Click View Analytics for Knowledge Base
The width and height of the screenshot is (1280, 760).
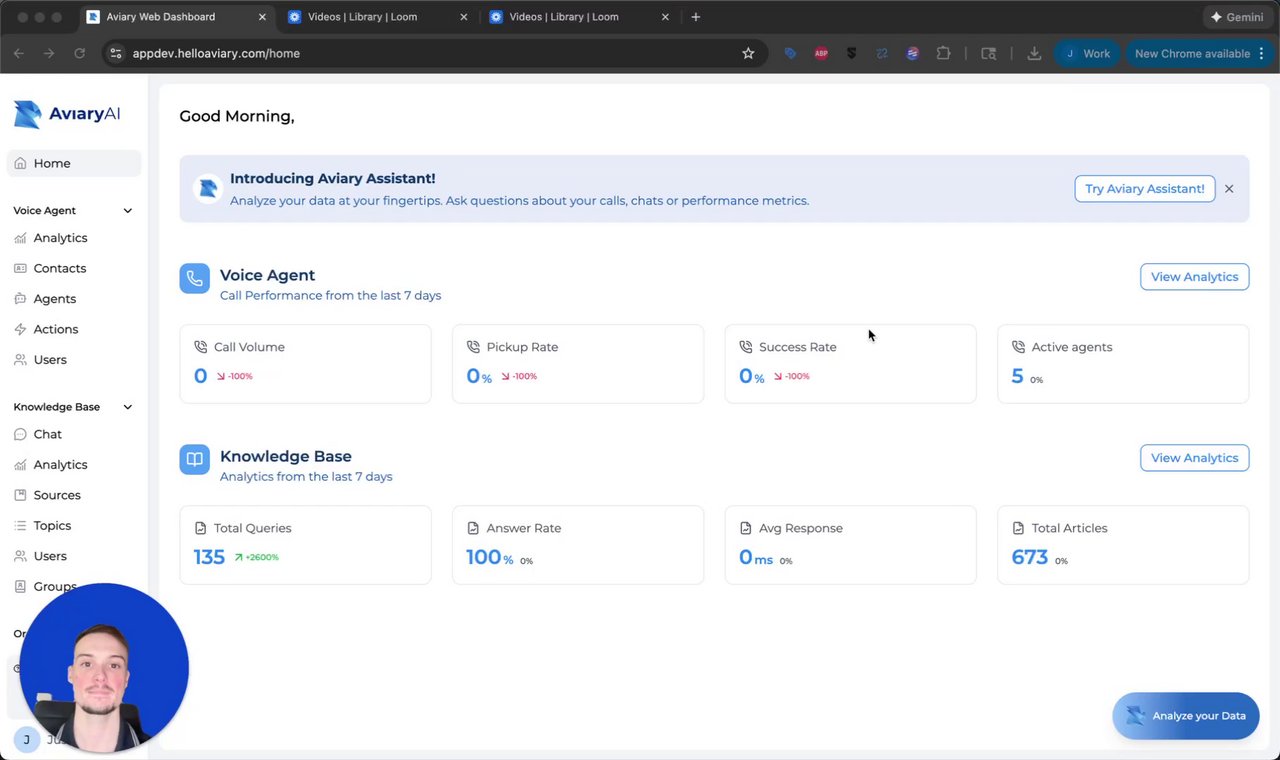(1194, 458)
